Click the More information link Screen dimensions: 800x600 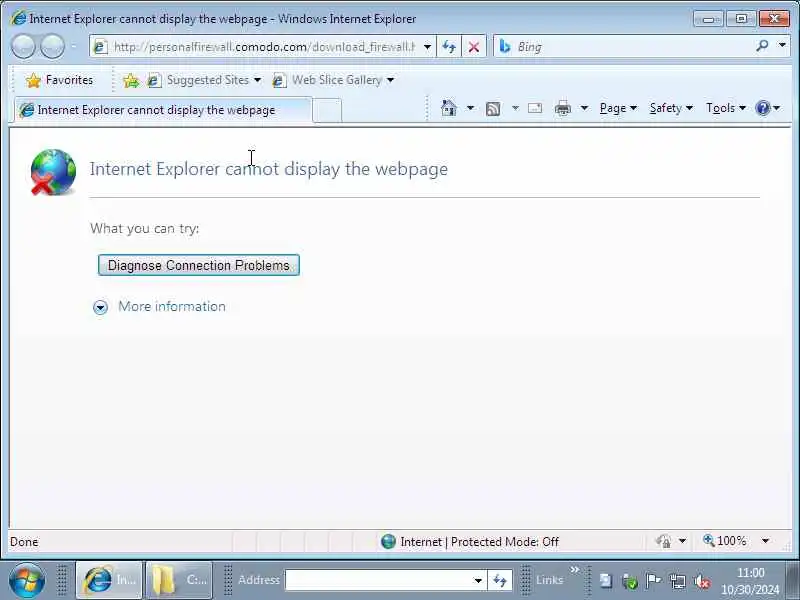coord(172,307)
